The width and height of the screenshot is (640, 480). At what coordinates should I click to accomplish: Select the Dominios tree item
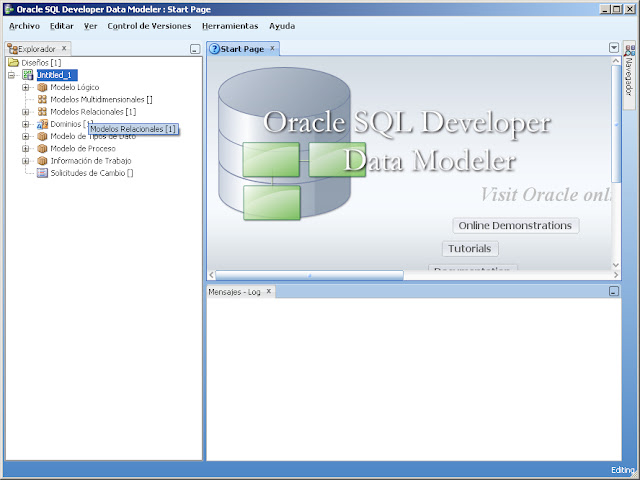[69, 124]
